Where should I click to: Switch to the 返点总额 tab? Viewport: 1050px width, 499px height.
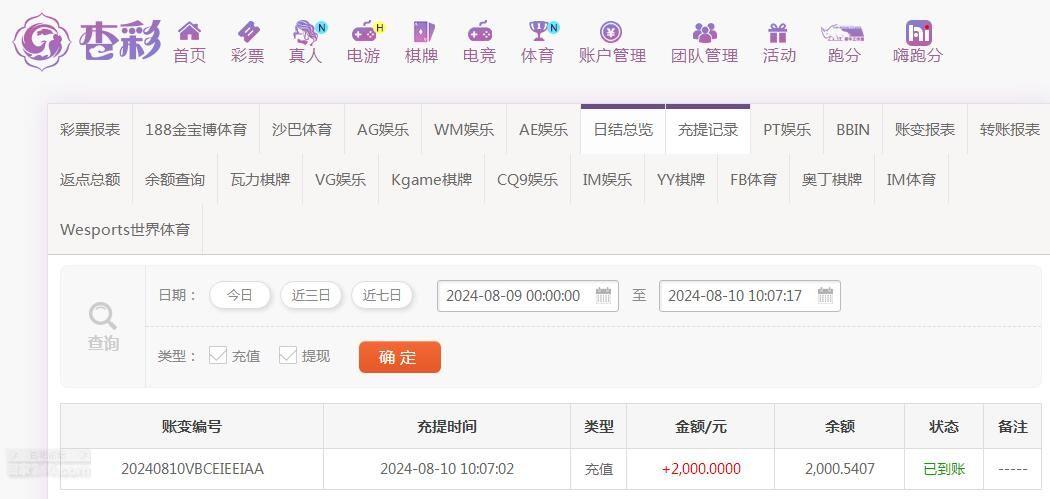pos(90,180)
